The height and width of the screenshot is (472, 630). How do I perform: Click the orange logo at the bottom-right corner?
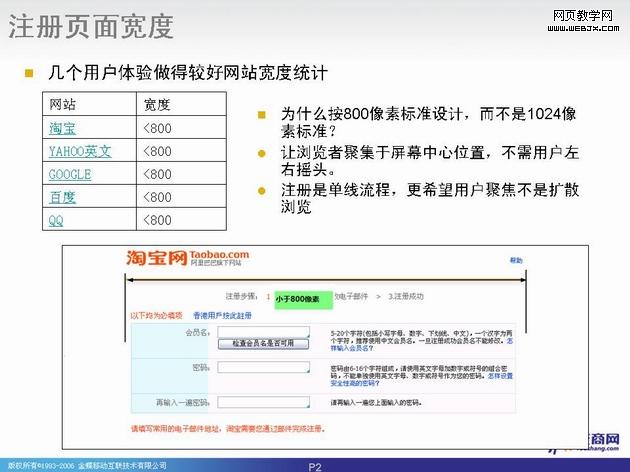pyautogui.click(x=592, y=450)
